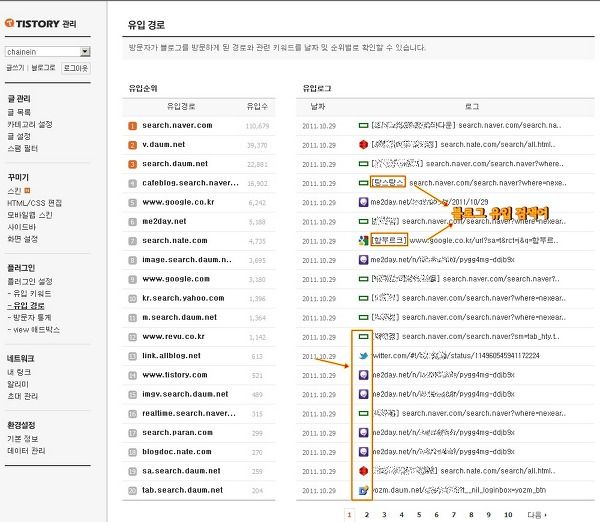Click the me2day icon beside the 2011/10/29 link

click(x=363, y=202)
